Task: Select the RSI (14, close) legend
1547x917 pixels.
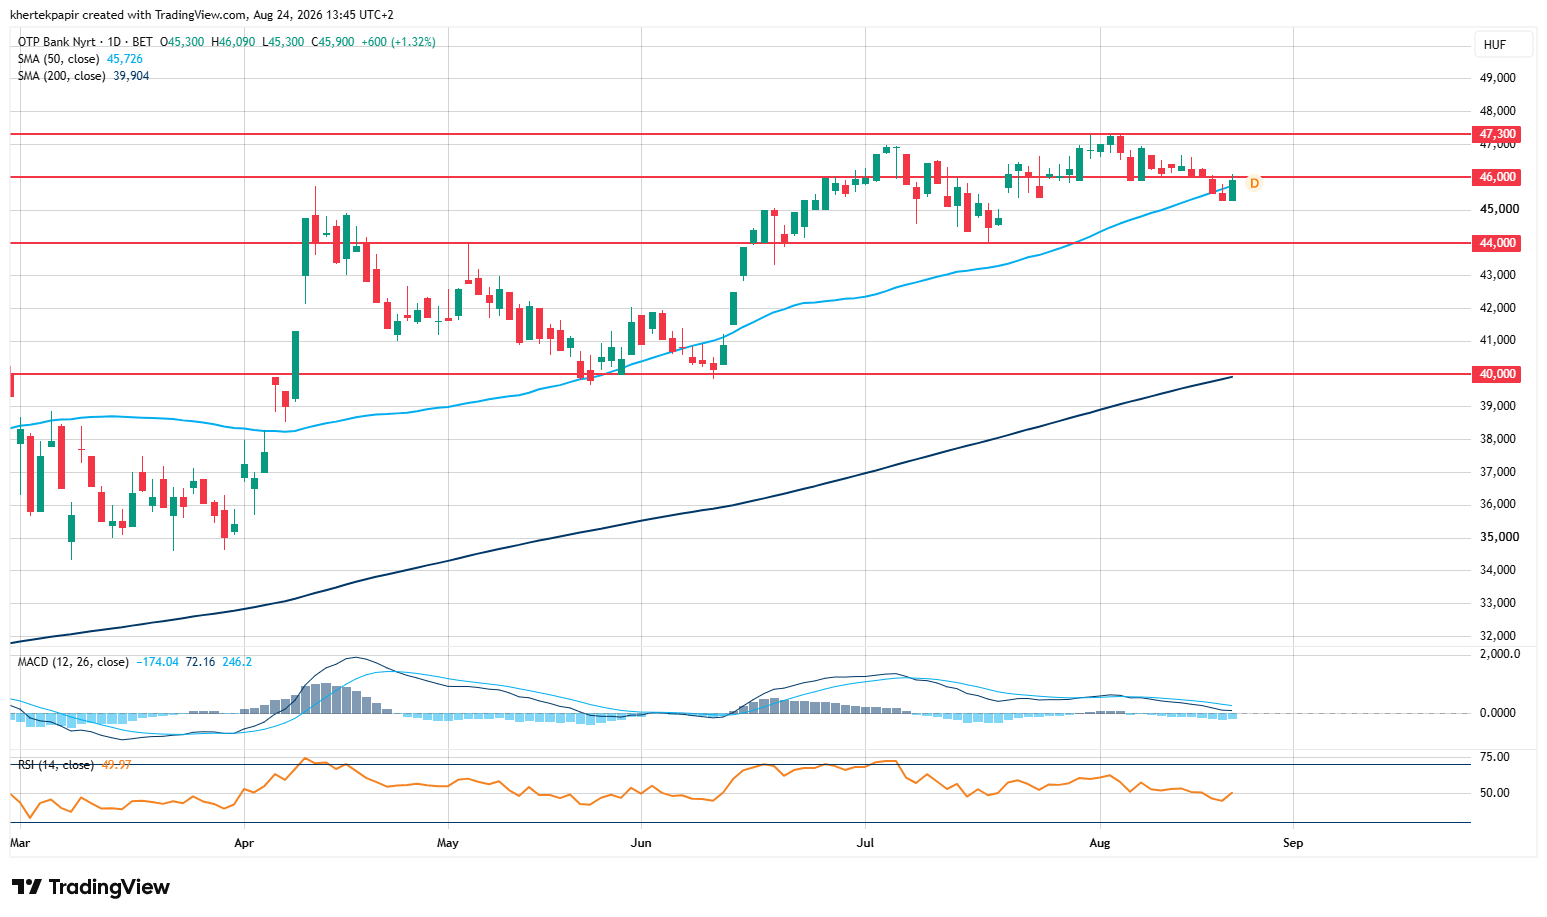Action: 56,765
